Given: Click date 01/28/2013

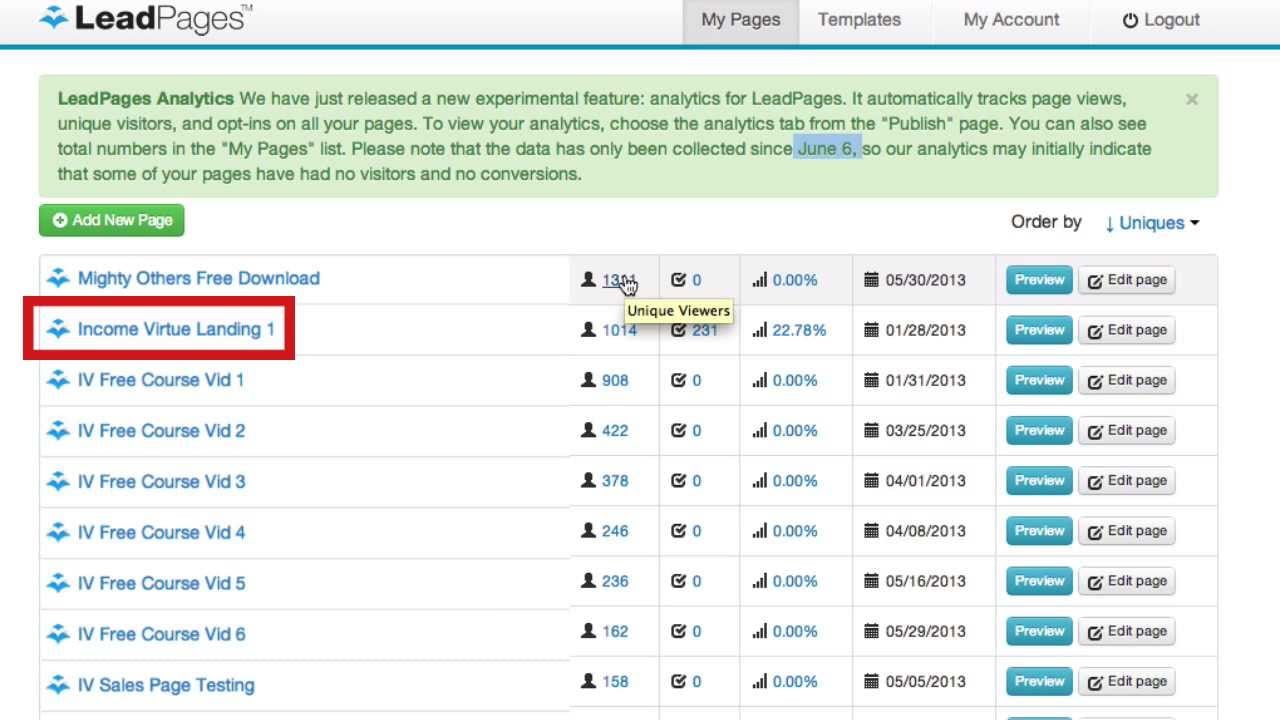Looking at the screenshot, I should [x=925, y=330].
